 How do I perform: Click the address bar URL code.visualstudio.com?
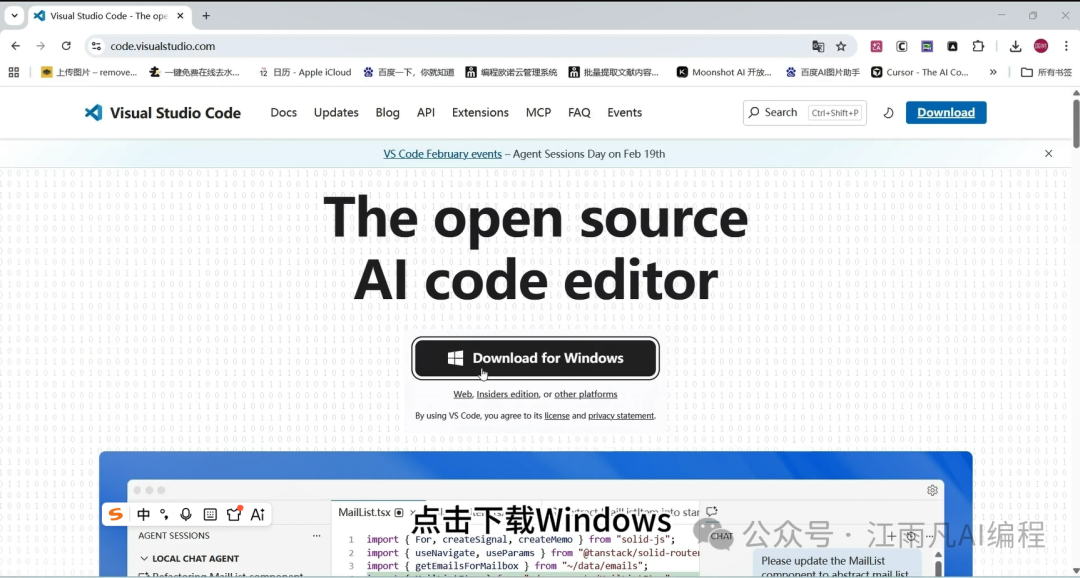pyautogui.click(x=163, y=46)
